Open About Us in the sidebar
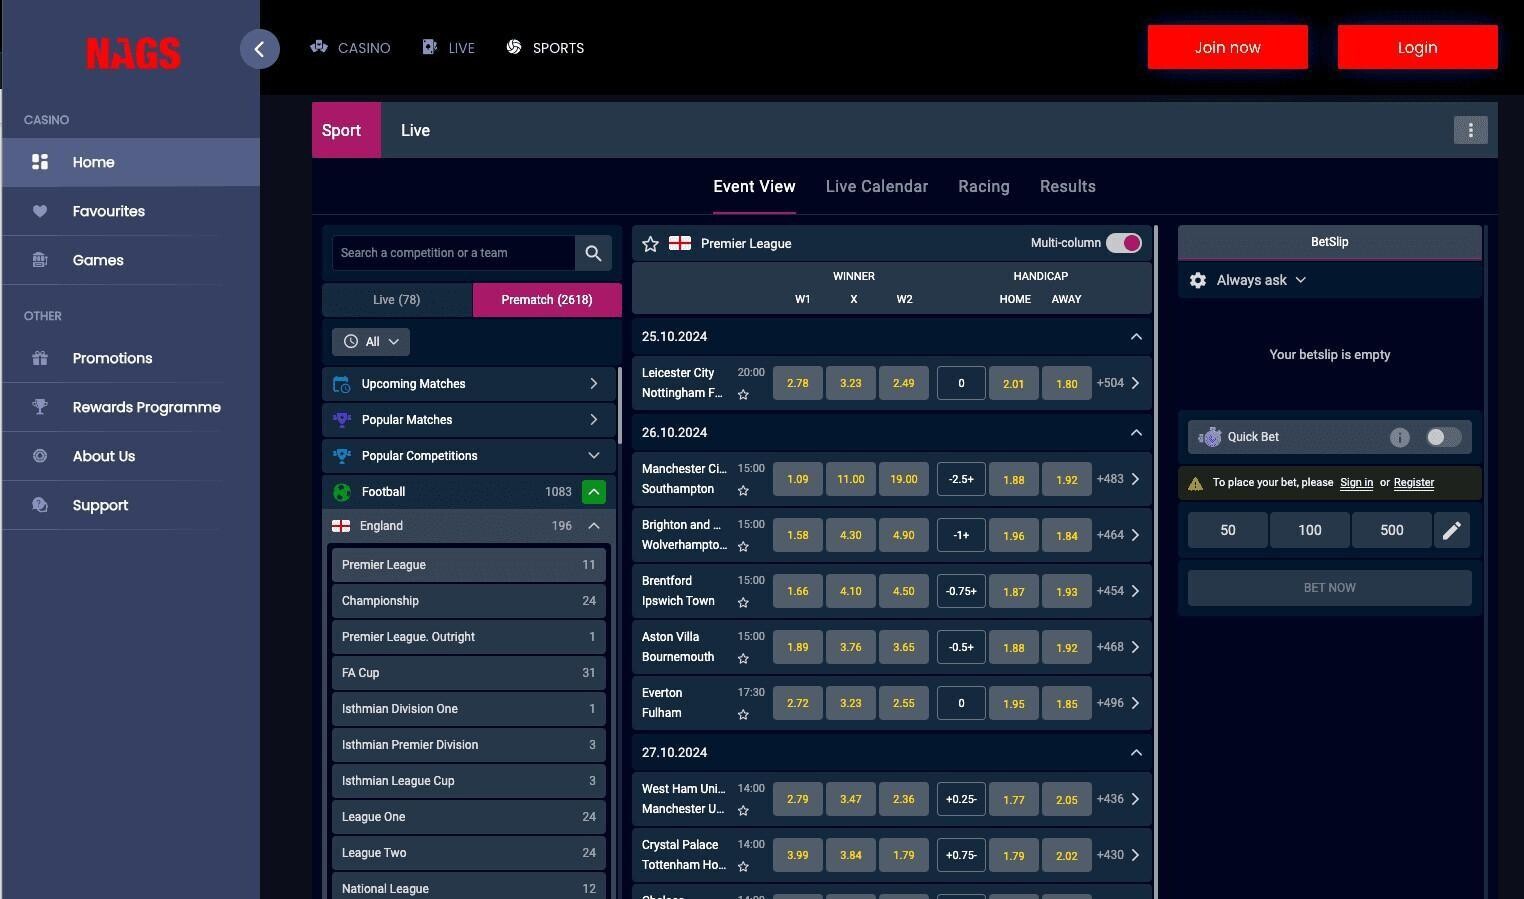This screenshot has height=899, width=1524. (131, 456)
